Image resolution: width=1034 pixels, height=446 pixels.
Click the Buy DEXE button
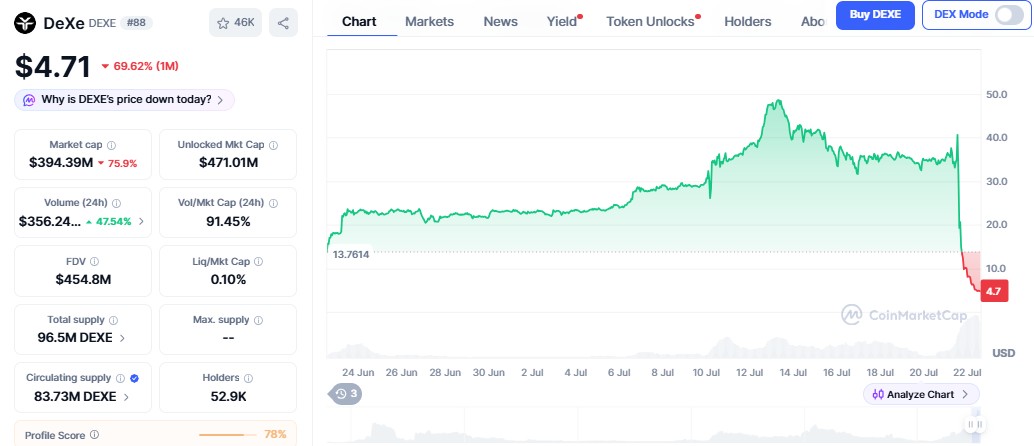pyautogui.click(x=876, y=15)
